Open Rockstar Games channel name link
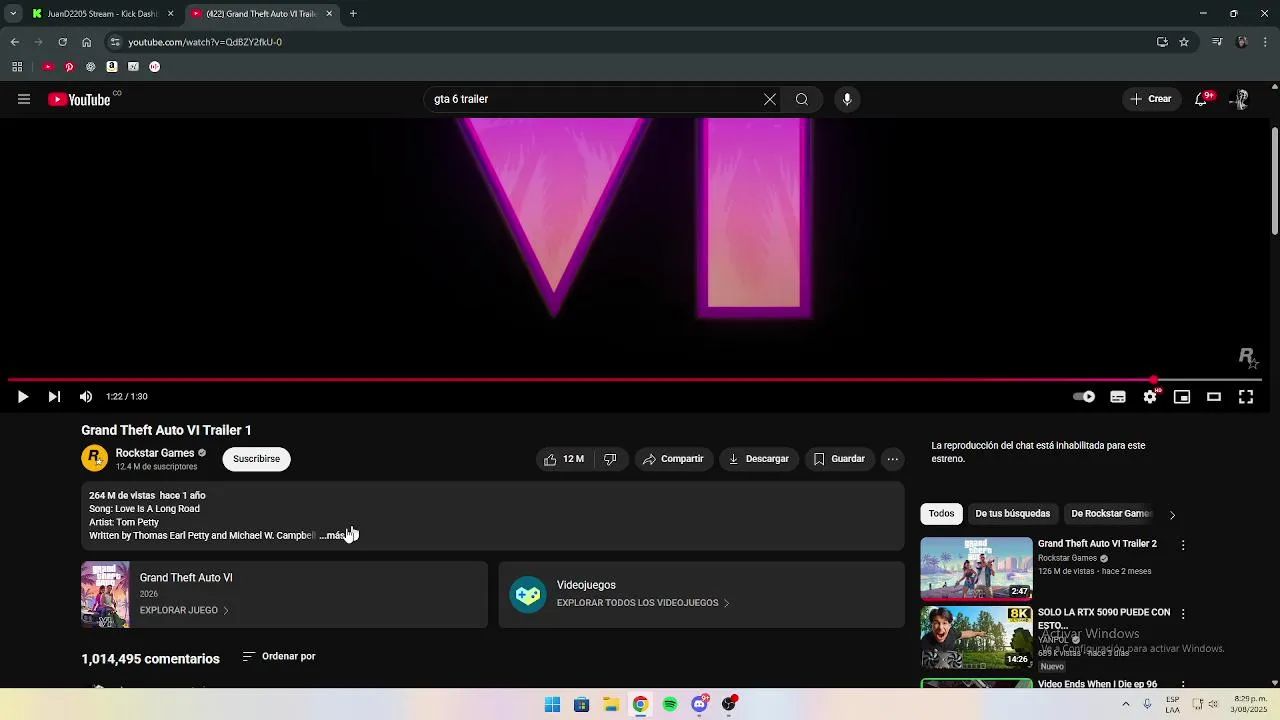 click(x=155, y=453)
